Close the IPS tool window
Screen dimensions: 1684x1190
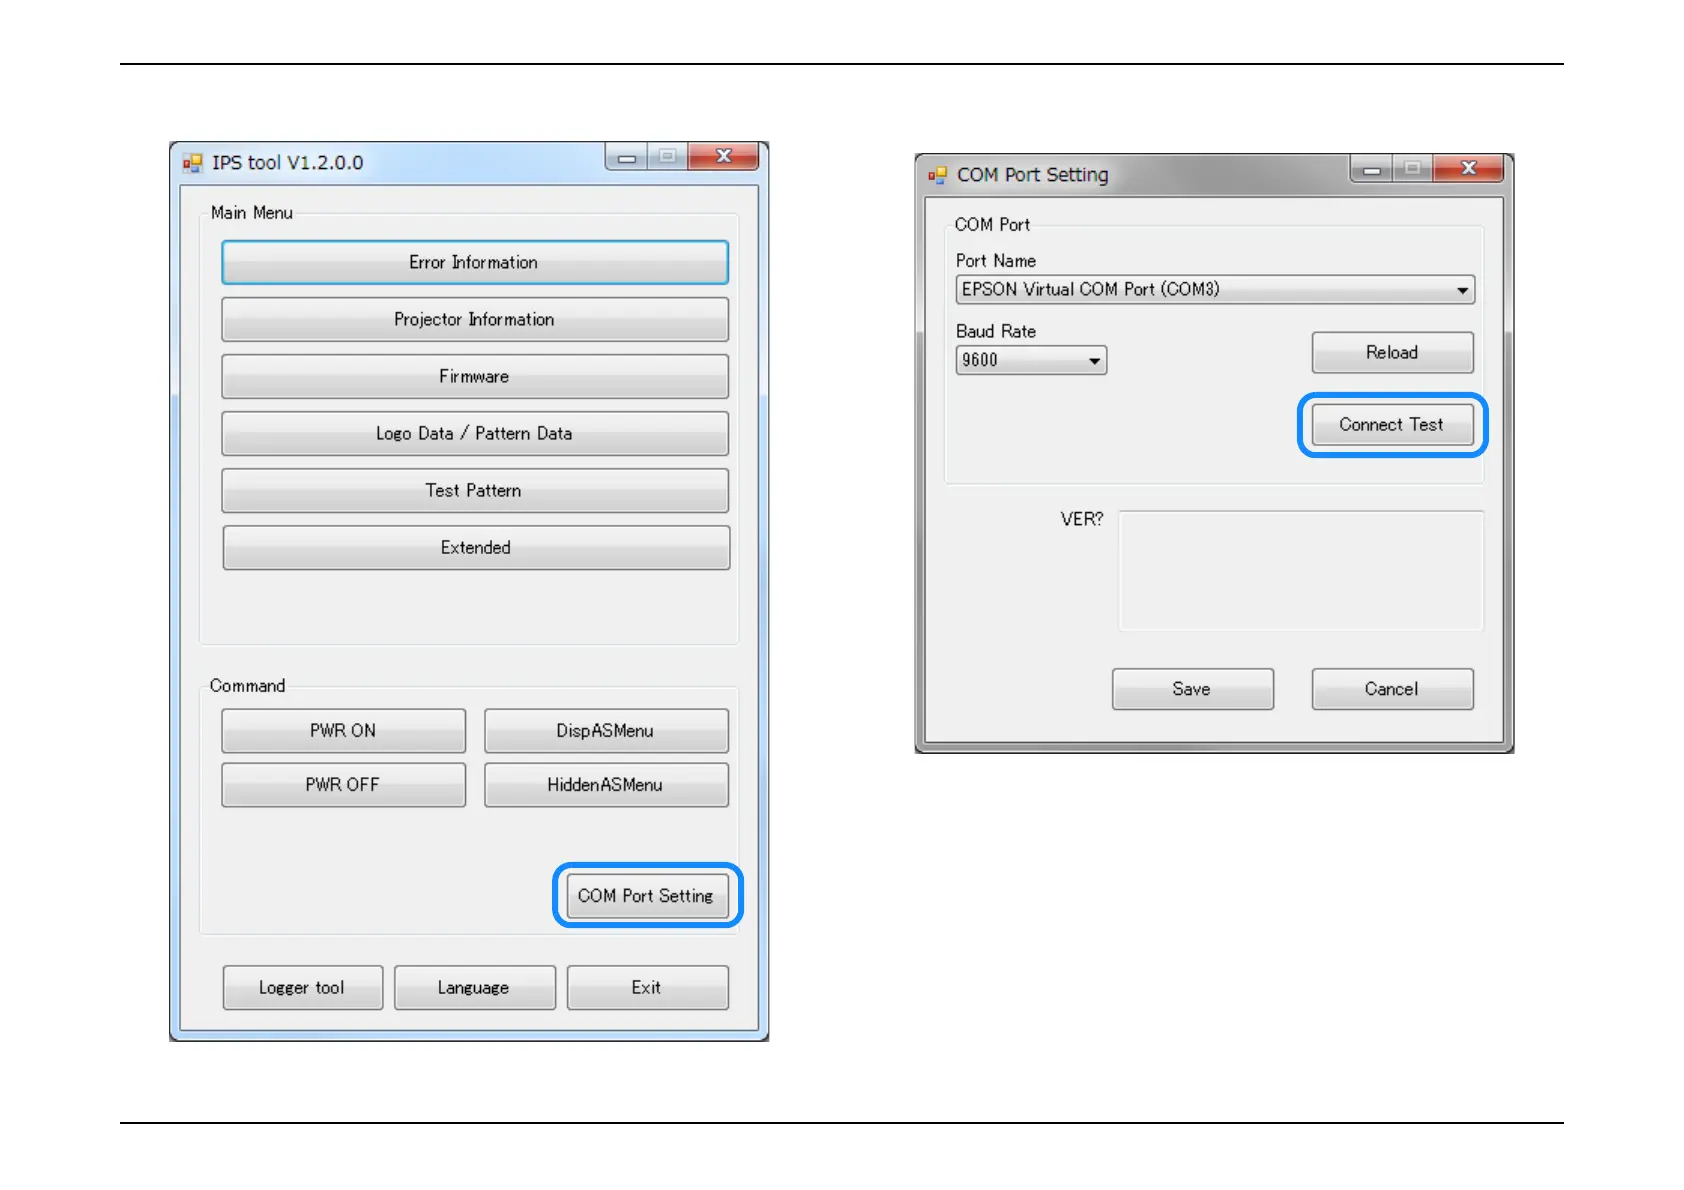(724, 157)
